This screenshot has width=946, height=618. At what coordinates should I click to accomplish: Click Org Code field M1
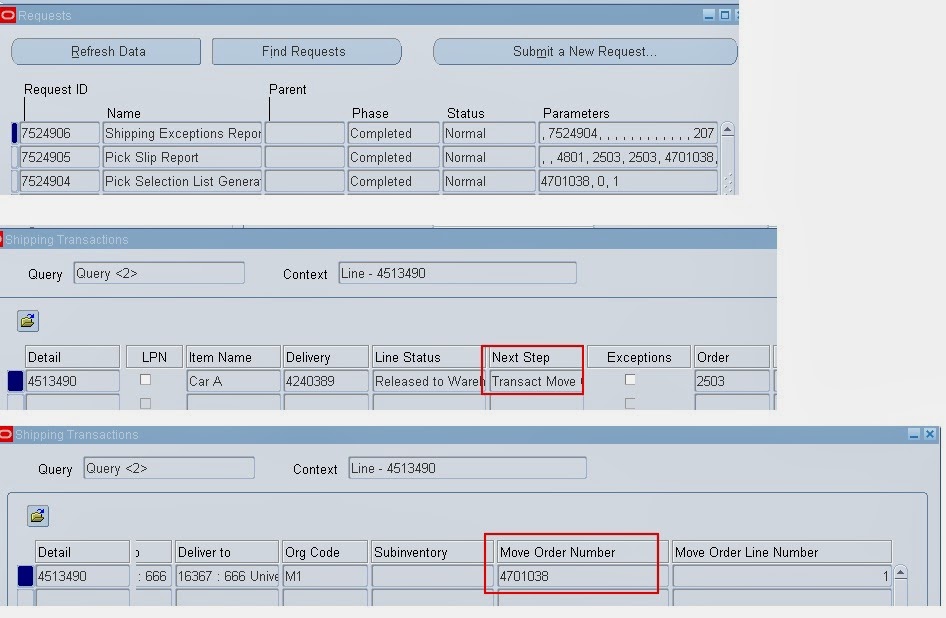[x=325, y=576]
